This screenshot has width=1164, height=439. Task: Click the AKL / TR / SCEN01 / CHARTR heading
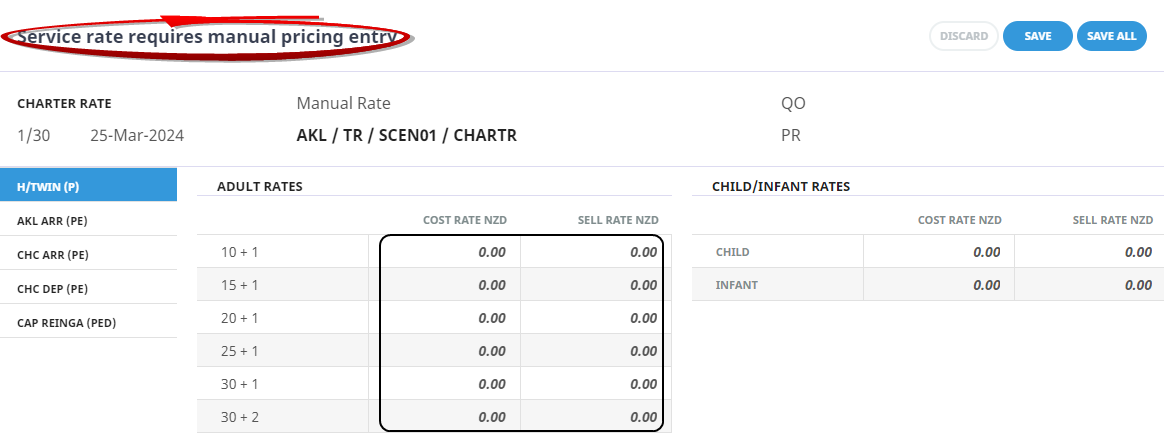pos(406,135)
